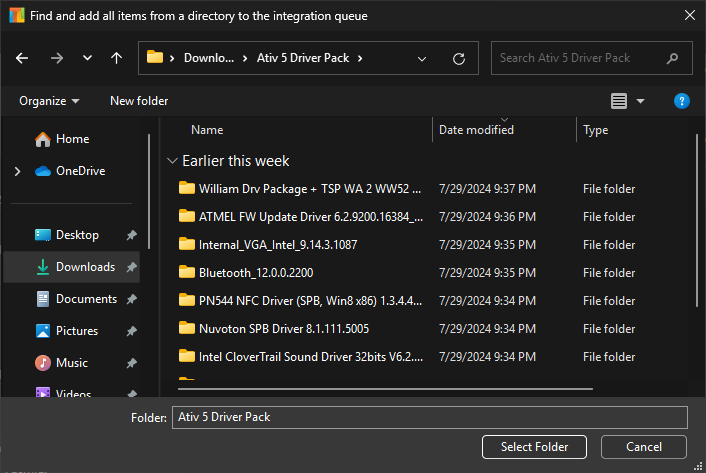Click the Folder name input field
The height and width of the screenshot is (473, 706).
click(x=429, y=417)
